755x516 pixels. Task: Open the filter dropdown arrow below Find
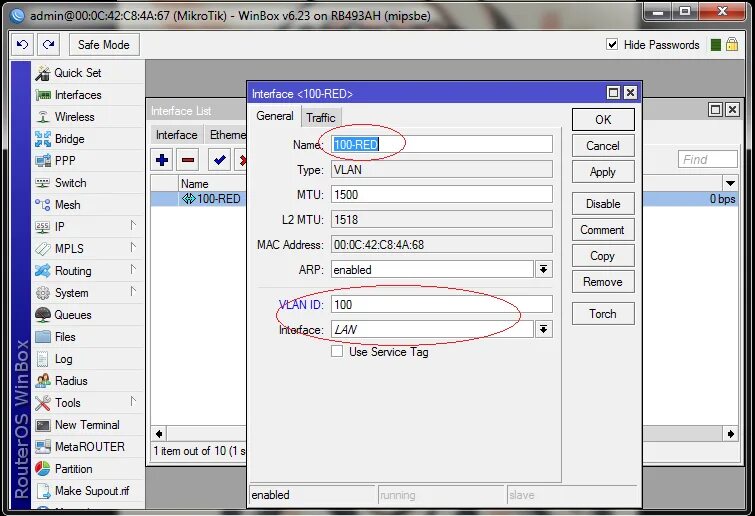click(x=730, y=183)
